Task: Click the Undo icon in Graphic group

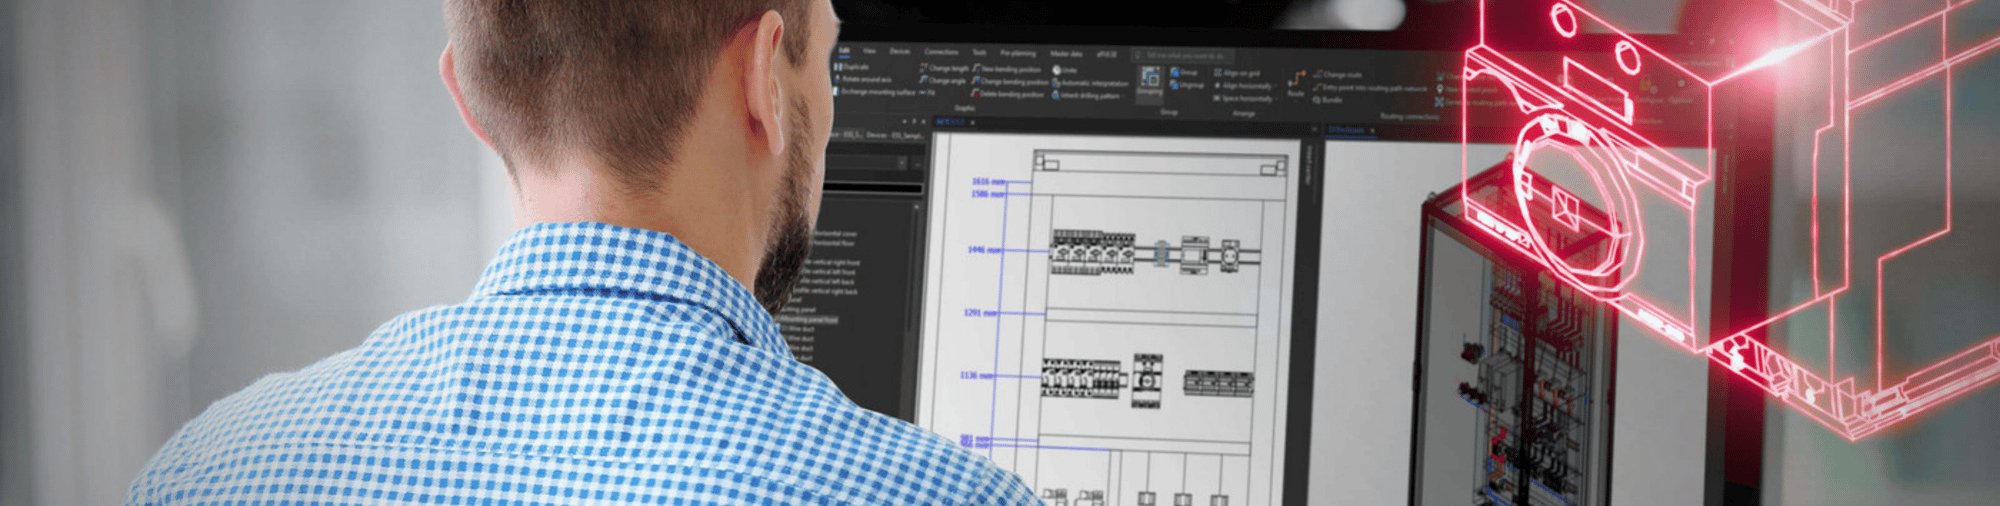Action: [x=1057, y=70]
